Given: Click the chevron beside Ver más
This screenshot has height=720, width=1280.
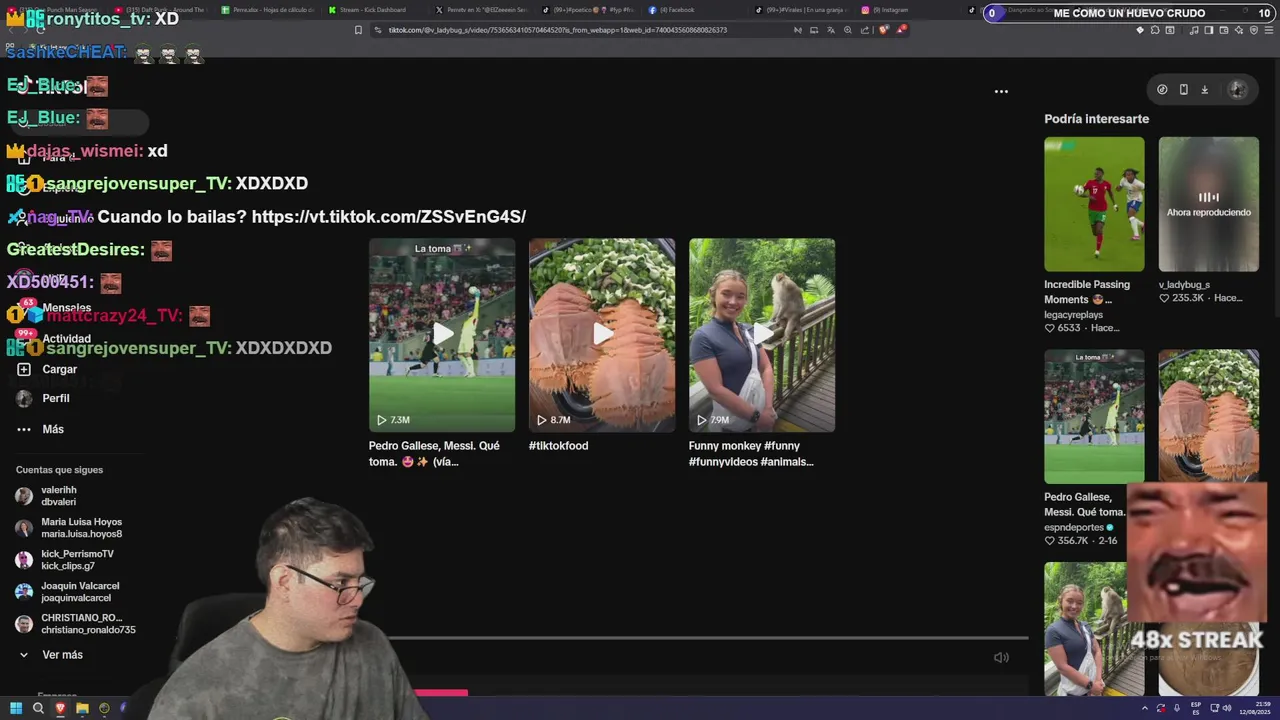Looking at the screenshot, I should pyautogui.click(x=24, y=655).
